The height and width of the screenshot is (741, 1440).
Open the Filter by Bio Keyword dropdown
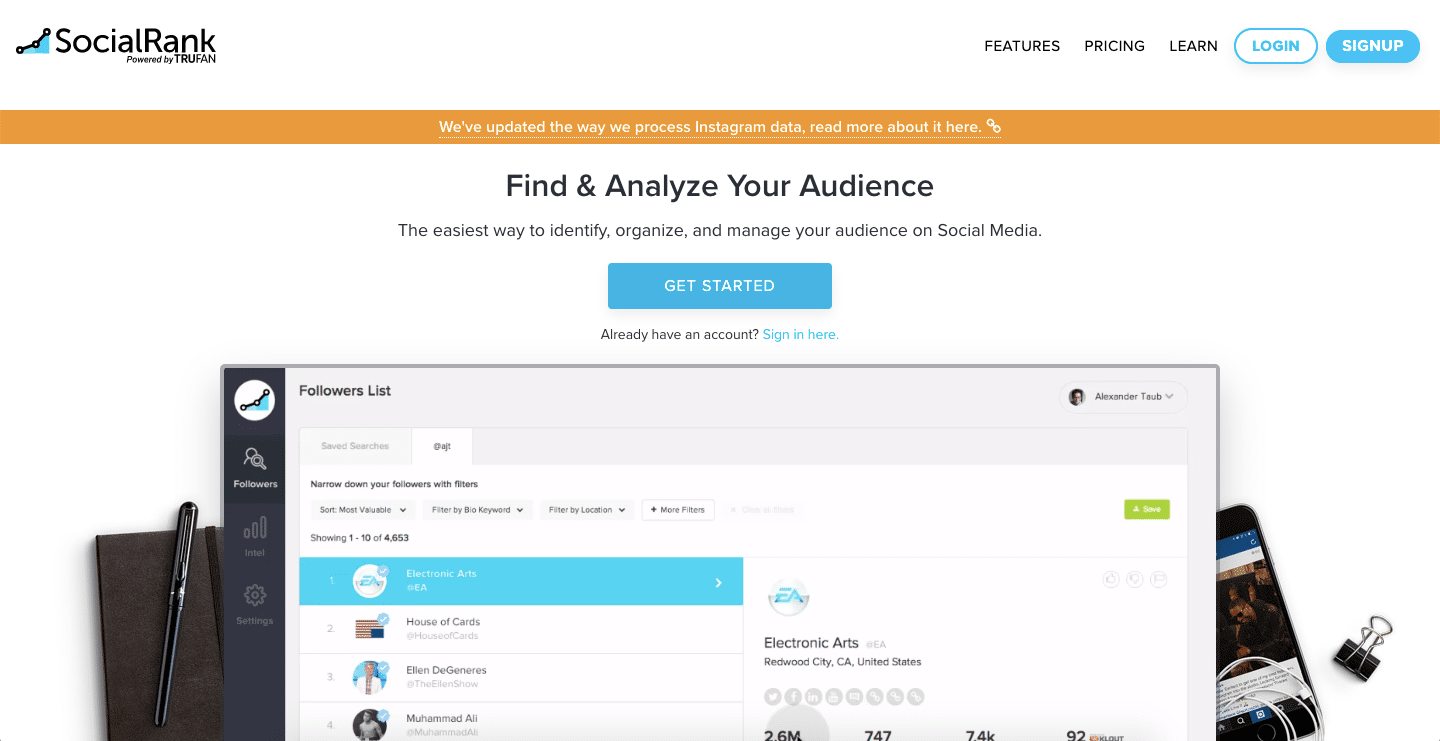477,510
